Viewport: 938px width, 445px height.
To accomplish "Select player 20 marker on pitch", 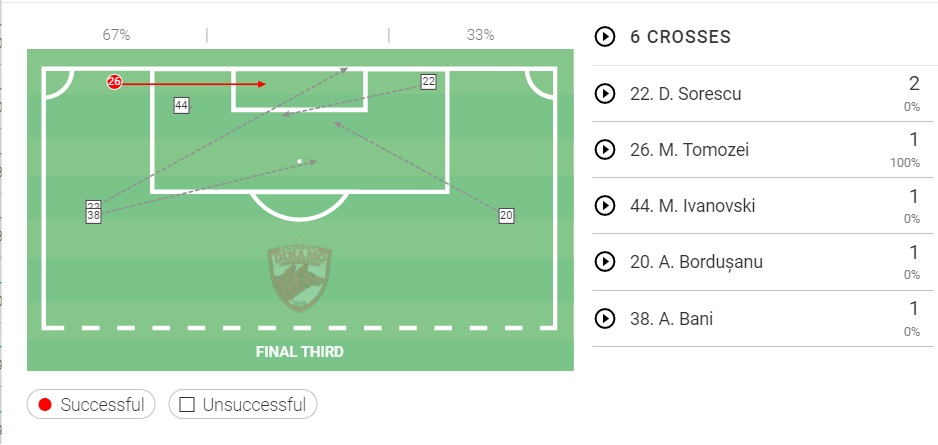I will (x=506, y=215).
